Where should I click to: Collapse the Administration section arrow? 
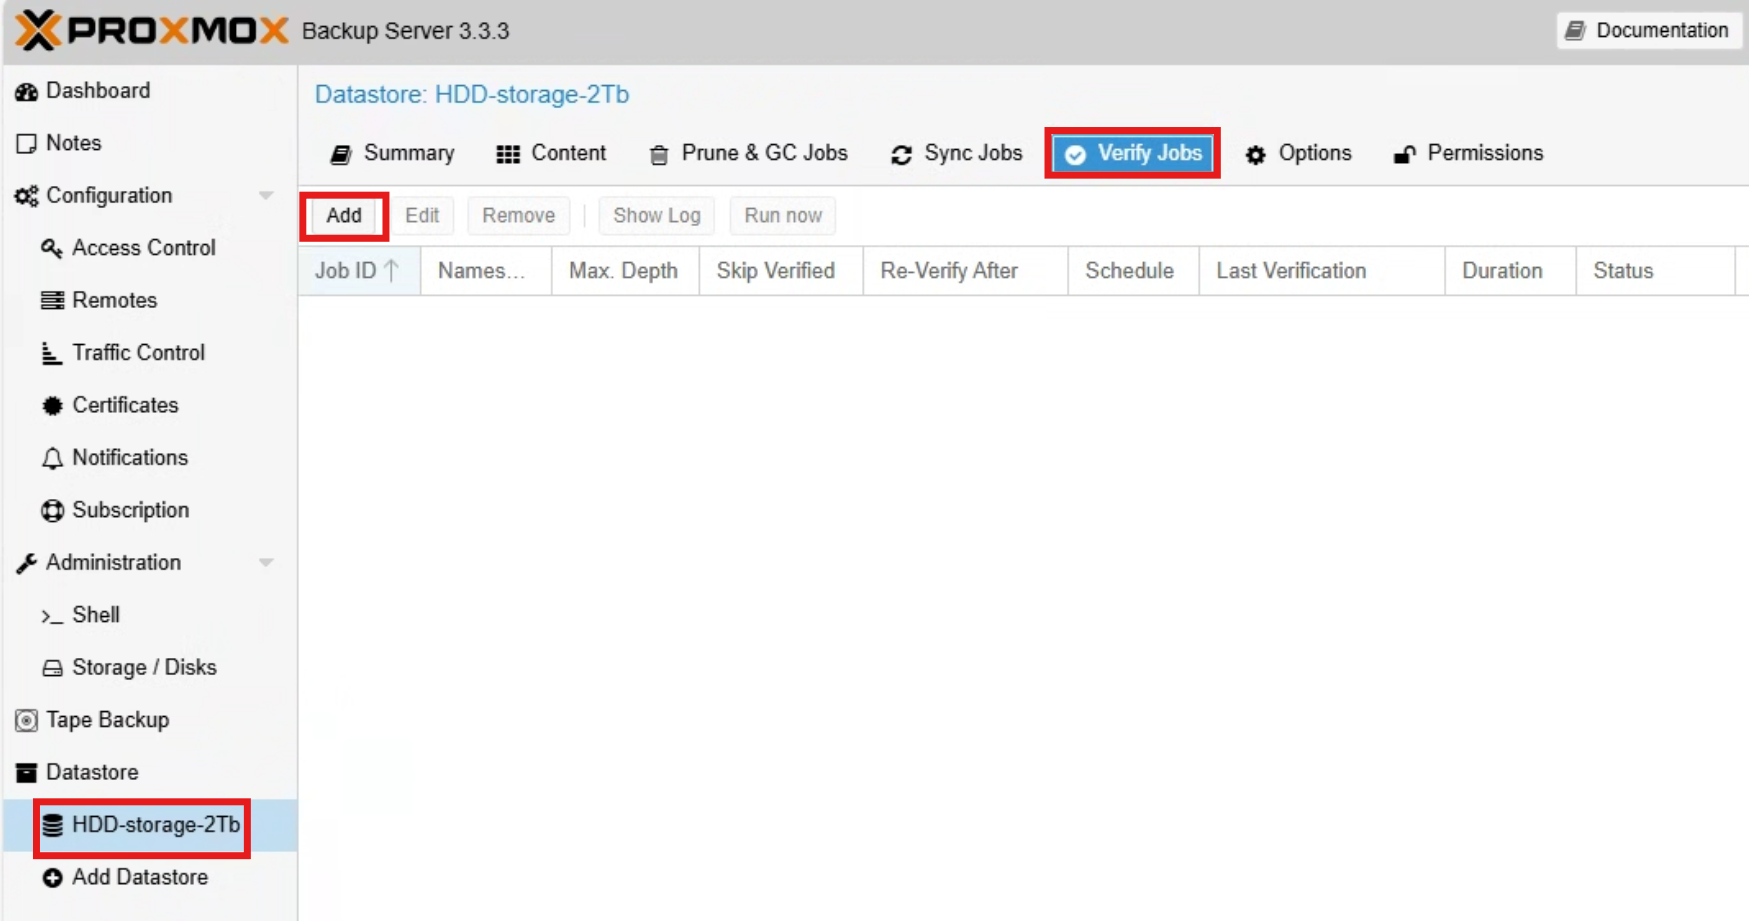pyautogui.click(x=266, y=563)
